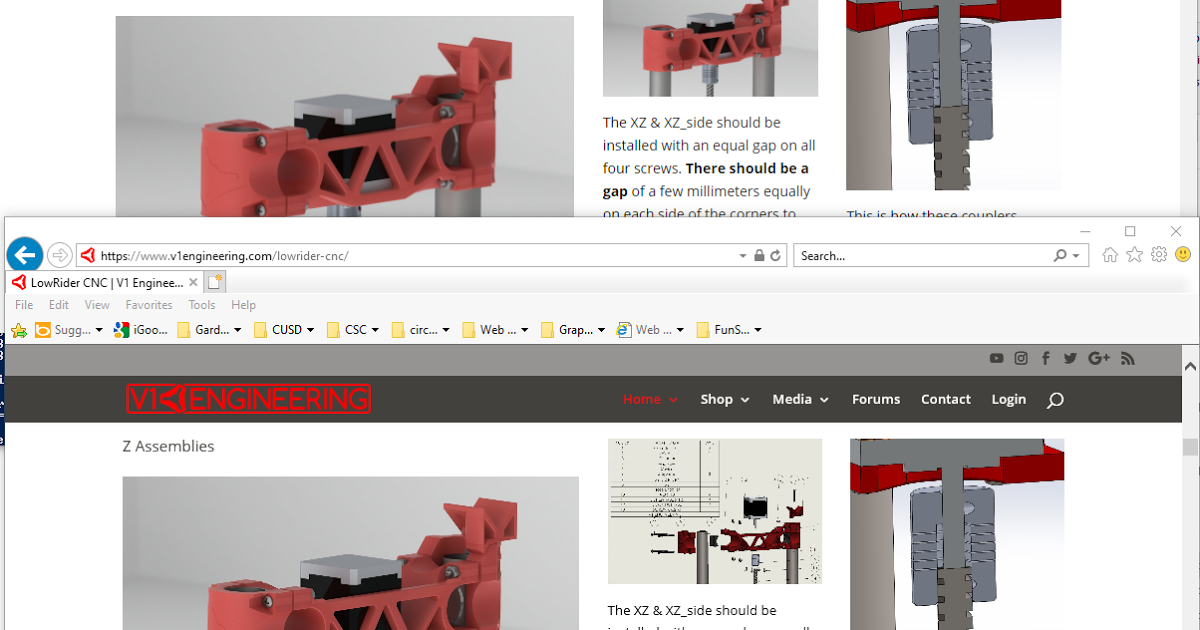Open the Facebook social icon on the site header

click(1046, 358)
